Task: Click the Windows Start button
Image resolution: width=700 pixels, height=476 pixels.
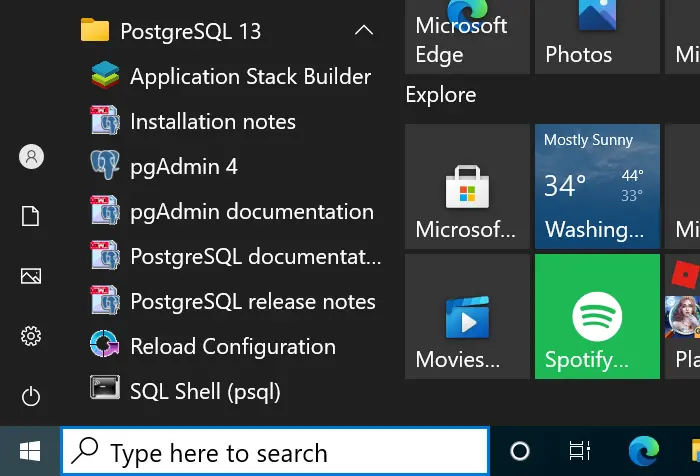Action: click(x=30, y=451)
